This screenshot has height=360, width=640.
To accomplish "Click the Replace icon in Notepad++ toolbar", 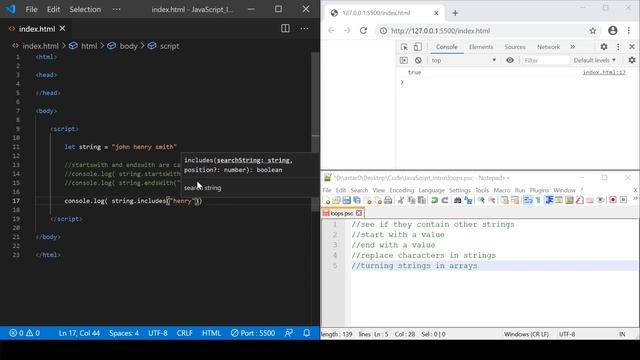I will (x=468, y=200).
